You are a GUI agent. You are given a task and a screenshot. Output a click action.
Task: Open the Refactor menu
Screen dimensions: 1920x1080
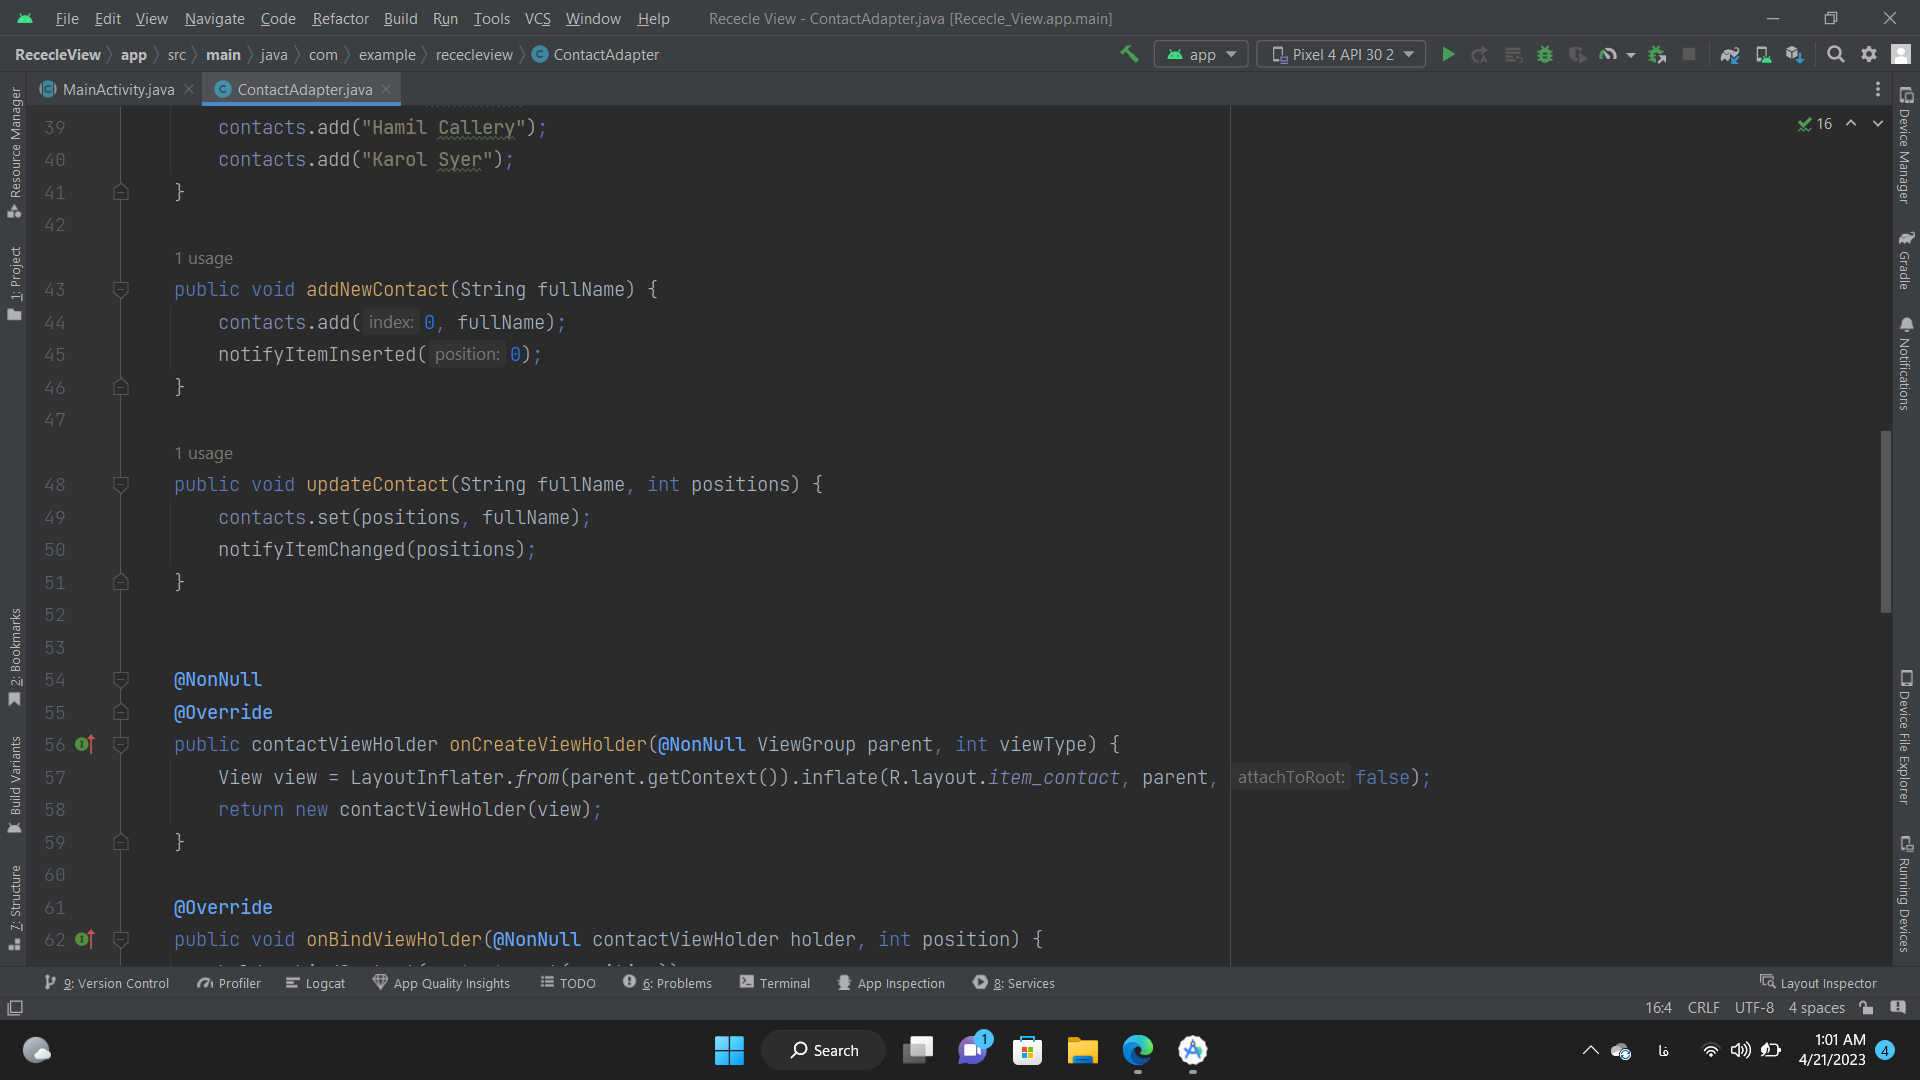click(340, 18)
